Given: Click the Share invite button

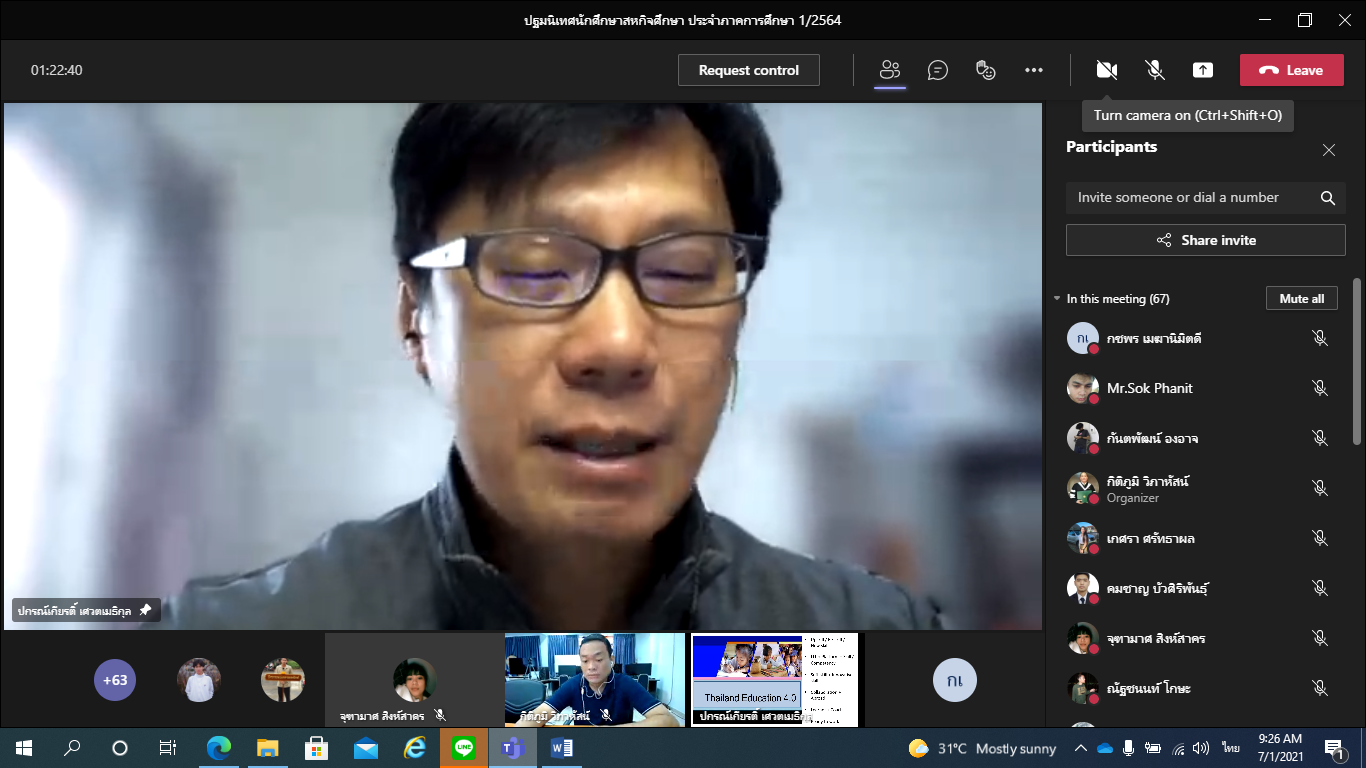Looking at the screenshot, I should pos(1205,240).
